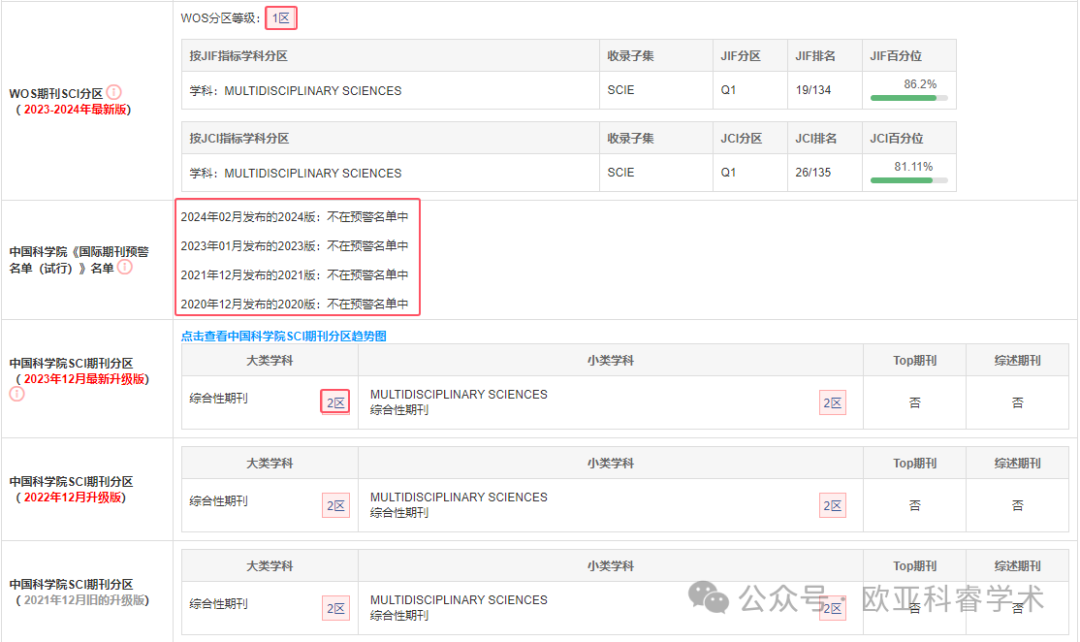Viewport: 1080px width, 642px height.
Task: Click 大类学科 header in 2022年12月 table
Action: click(270, 463)
